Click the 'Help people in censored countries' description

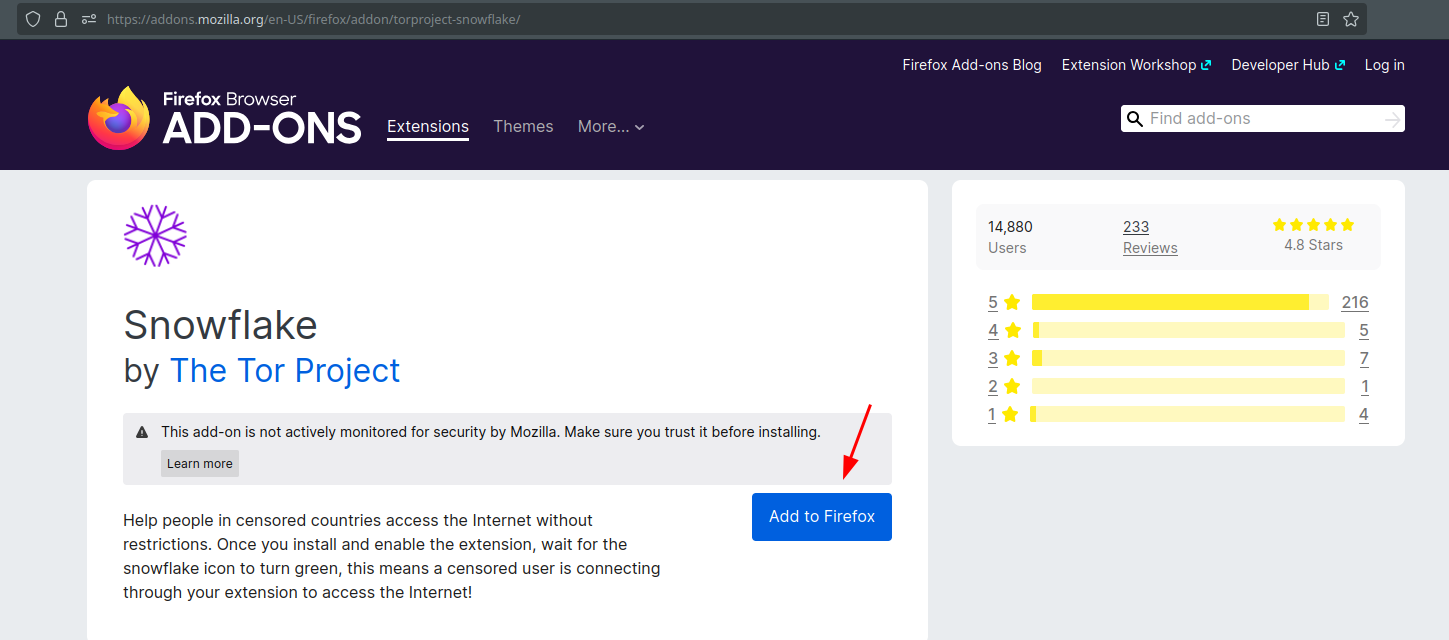click(392, 556)
